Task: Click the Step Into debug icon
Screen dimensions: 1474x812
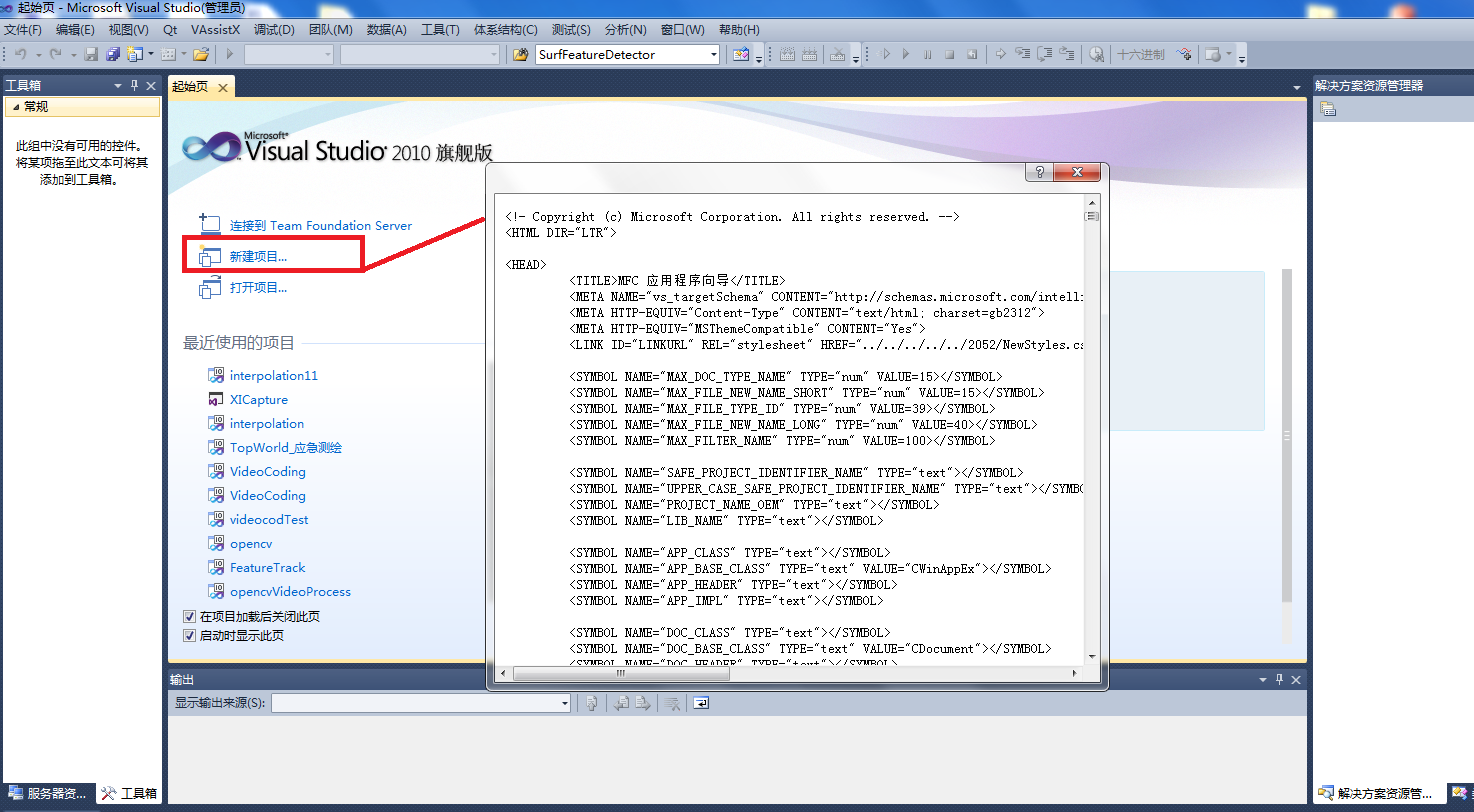Action: (x=1023, y=54)
